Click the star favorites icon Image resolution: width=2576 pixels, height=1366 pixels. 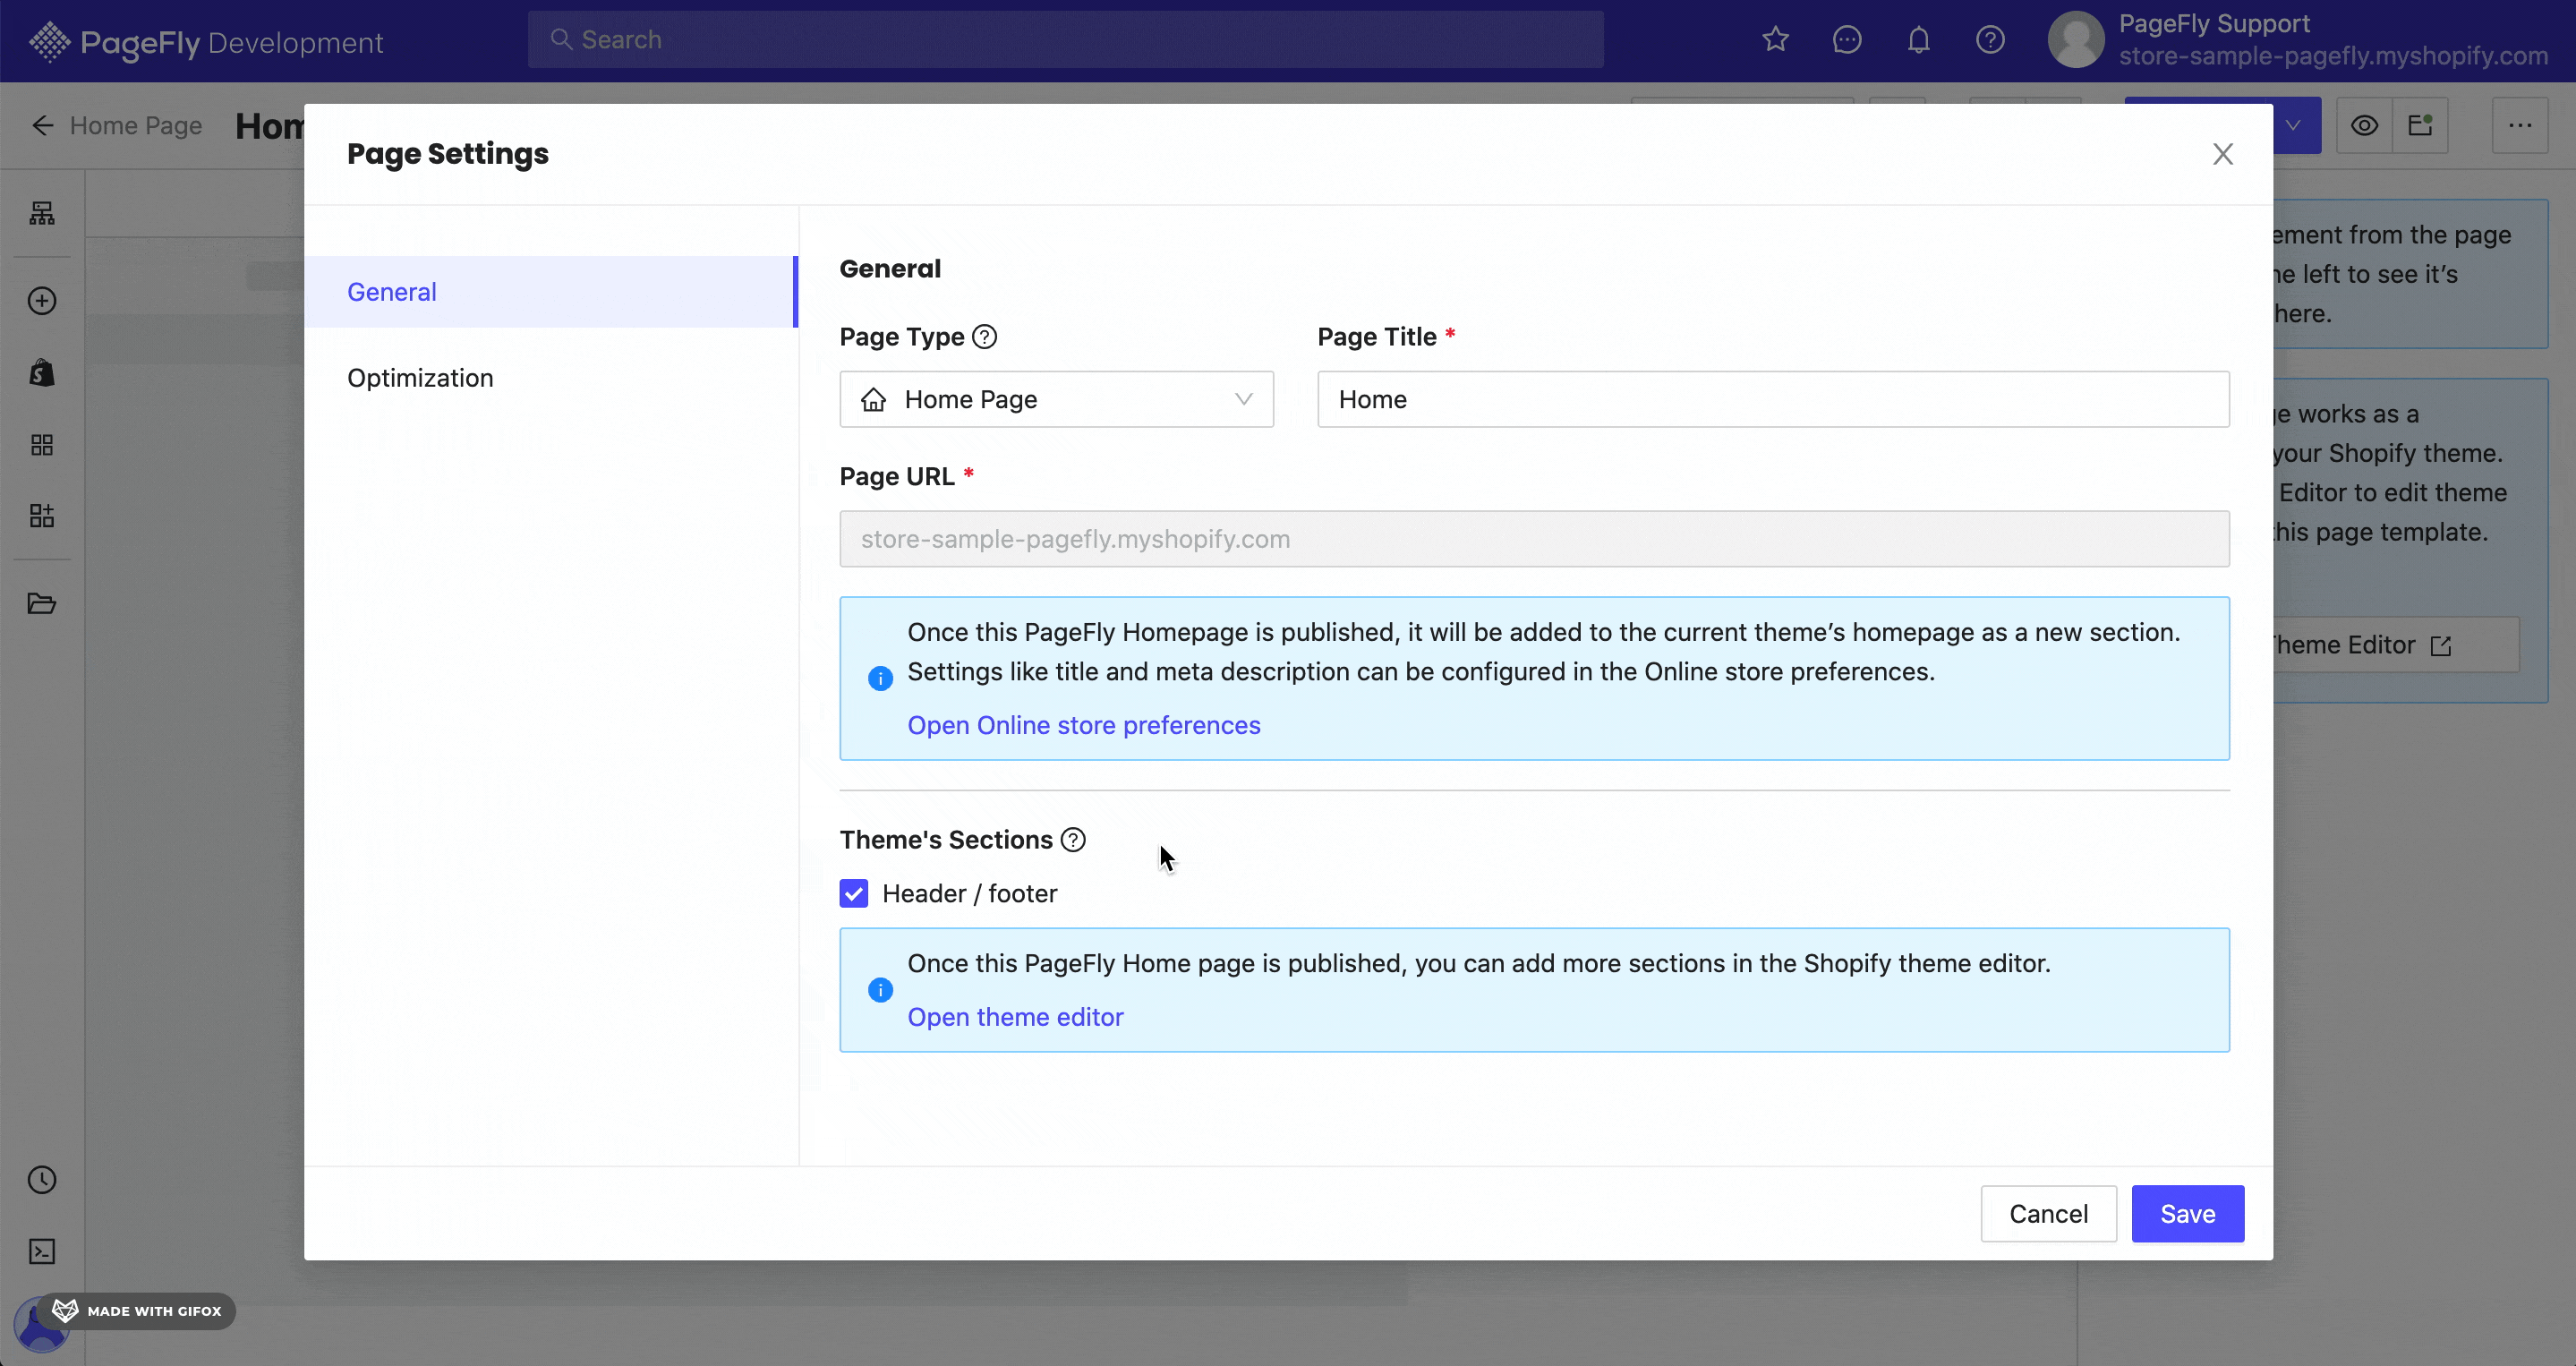pyautogui.click(x=1775, y=40)
